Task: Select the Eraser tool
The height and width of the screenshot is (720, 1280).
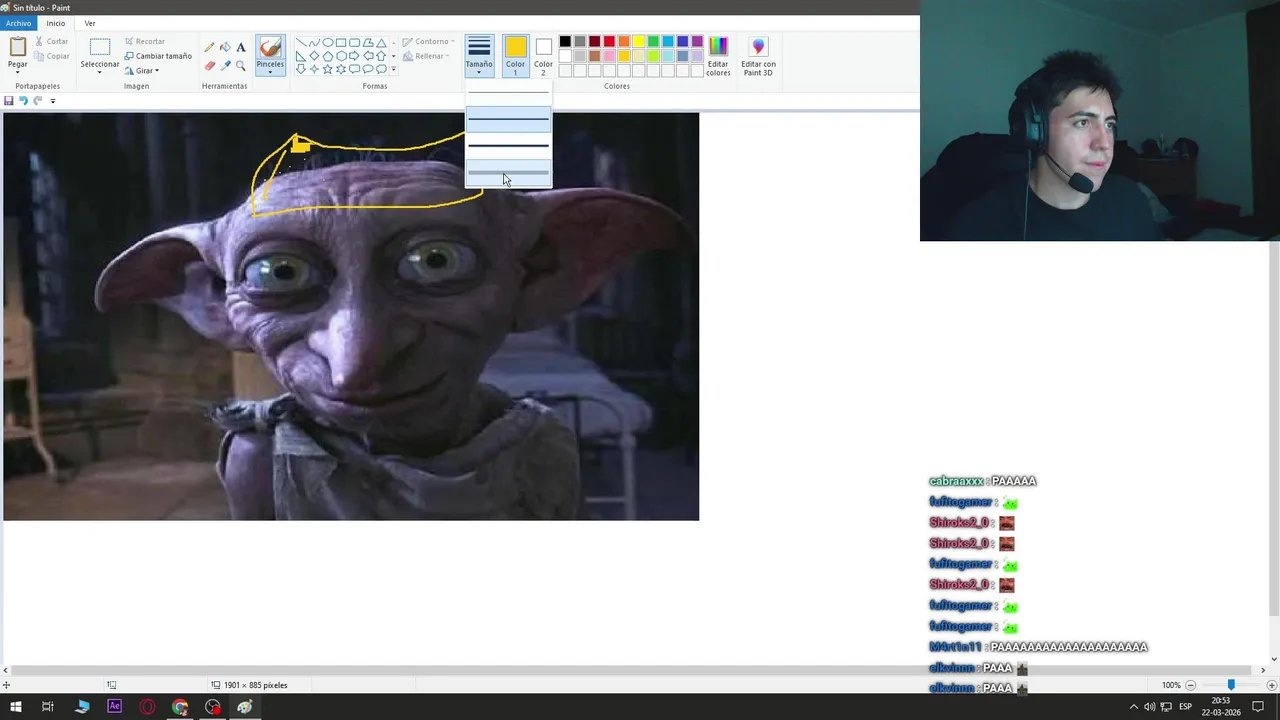Action: 209,66
